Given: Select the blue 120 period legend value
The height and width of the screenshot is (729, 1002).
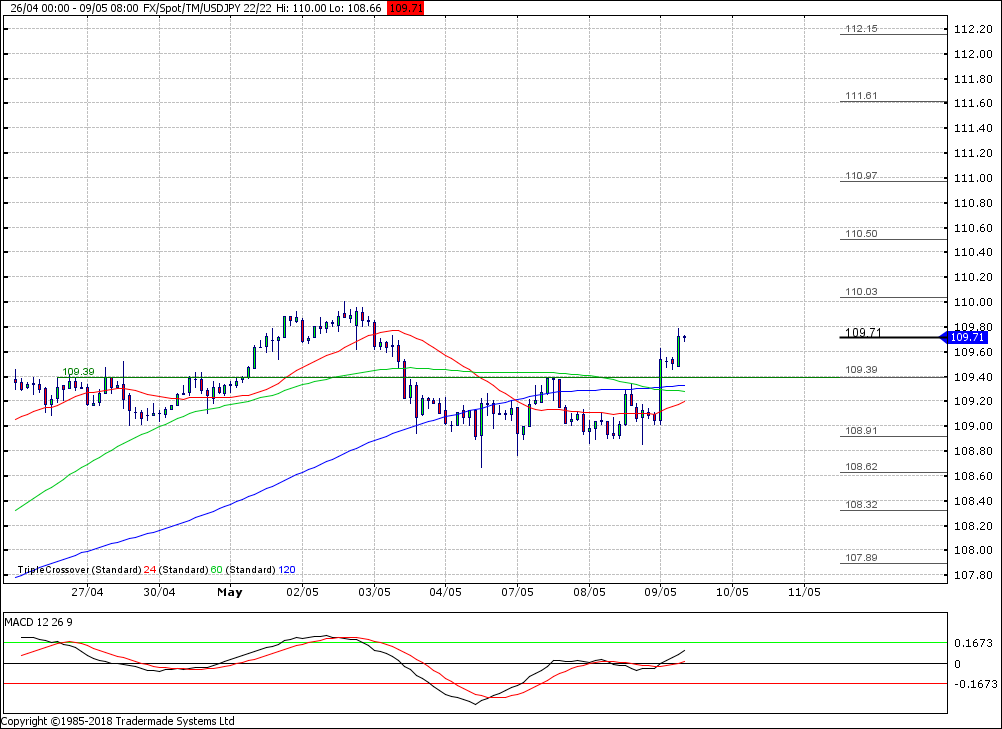Looking at the screenshot, I should coord(287,570).
